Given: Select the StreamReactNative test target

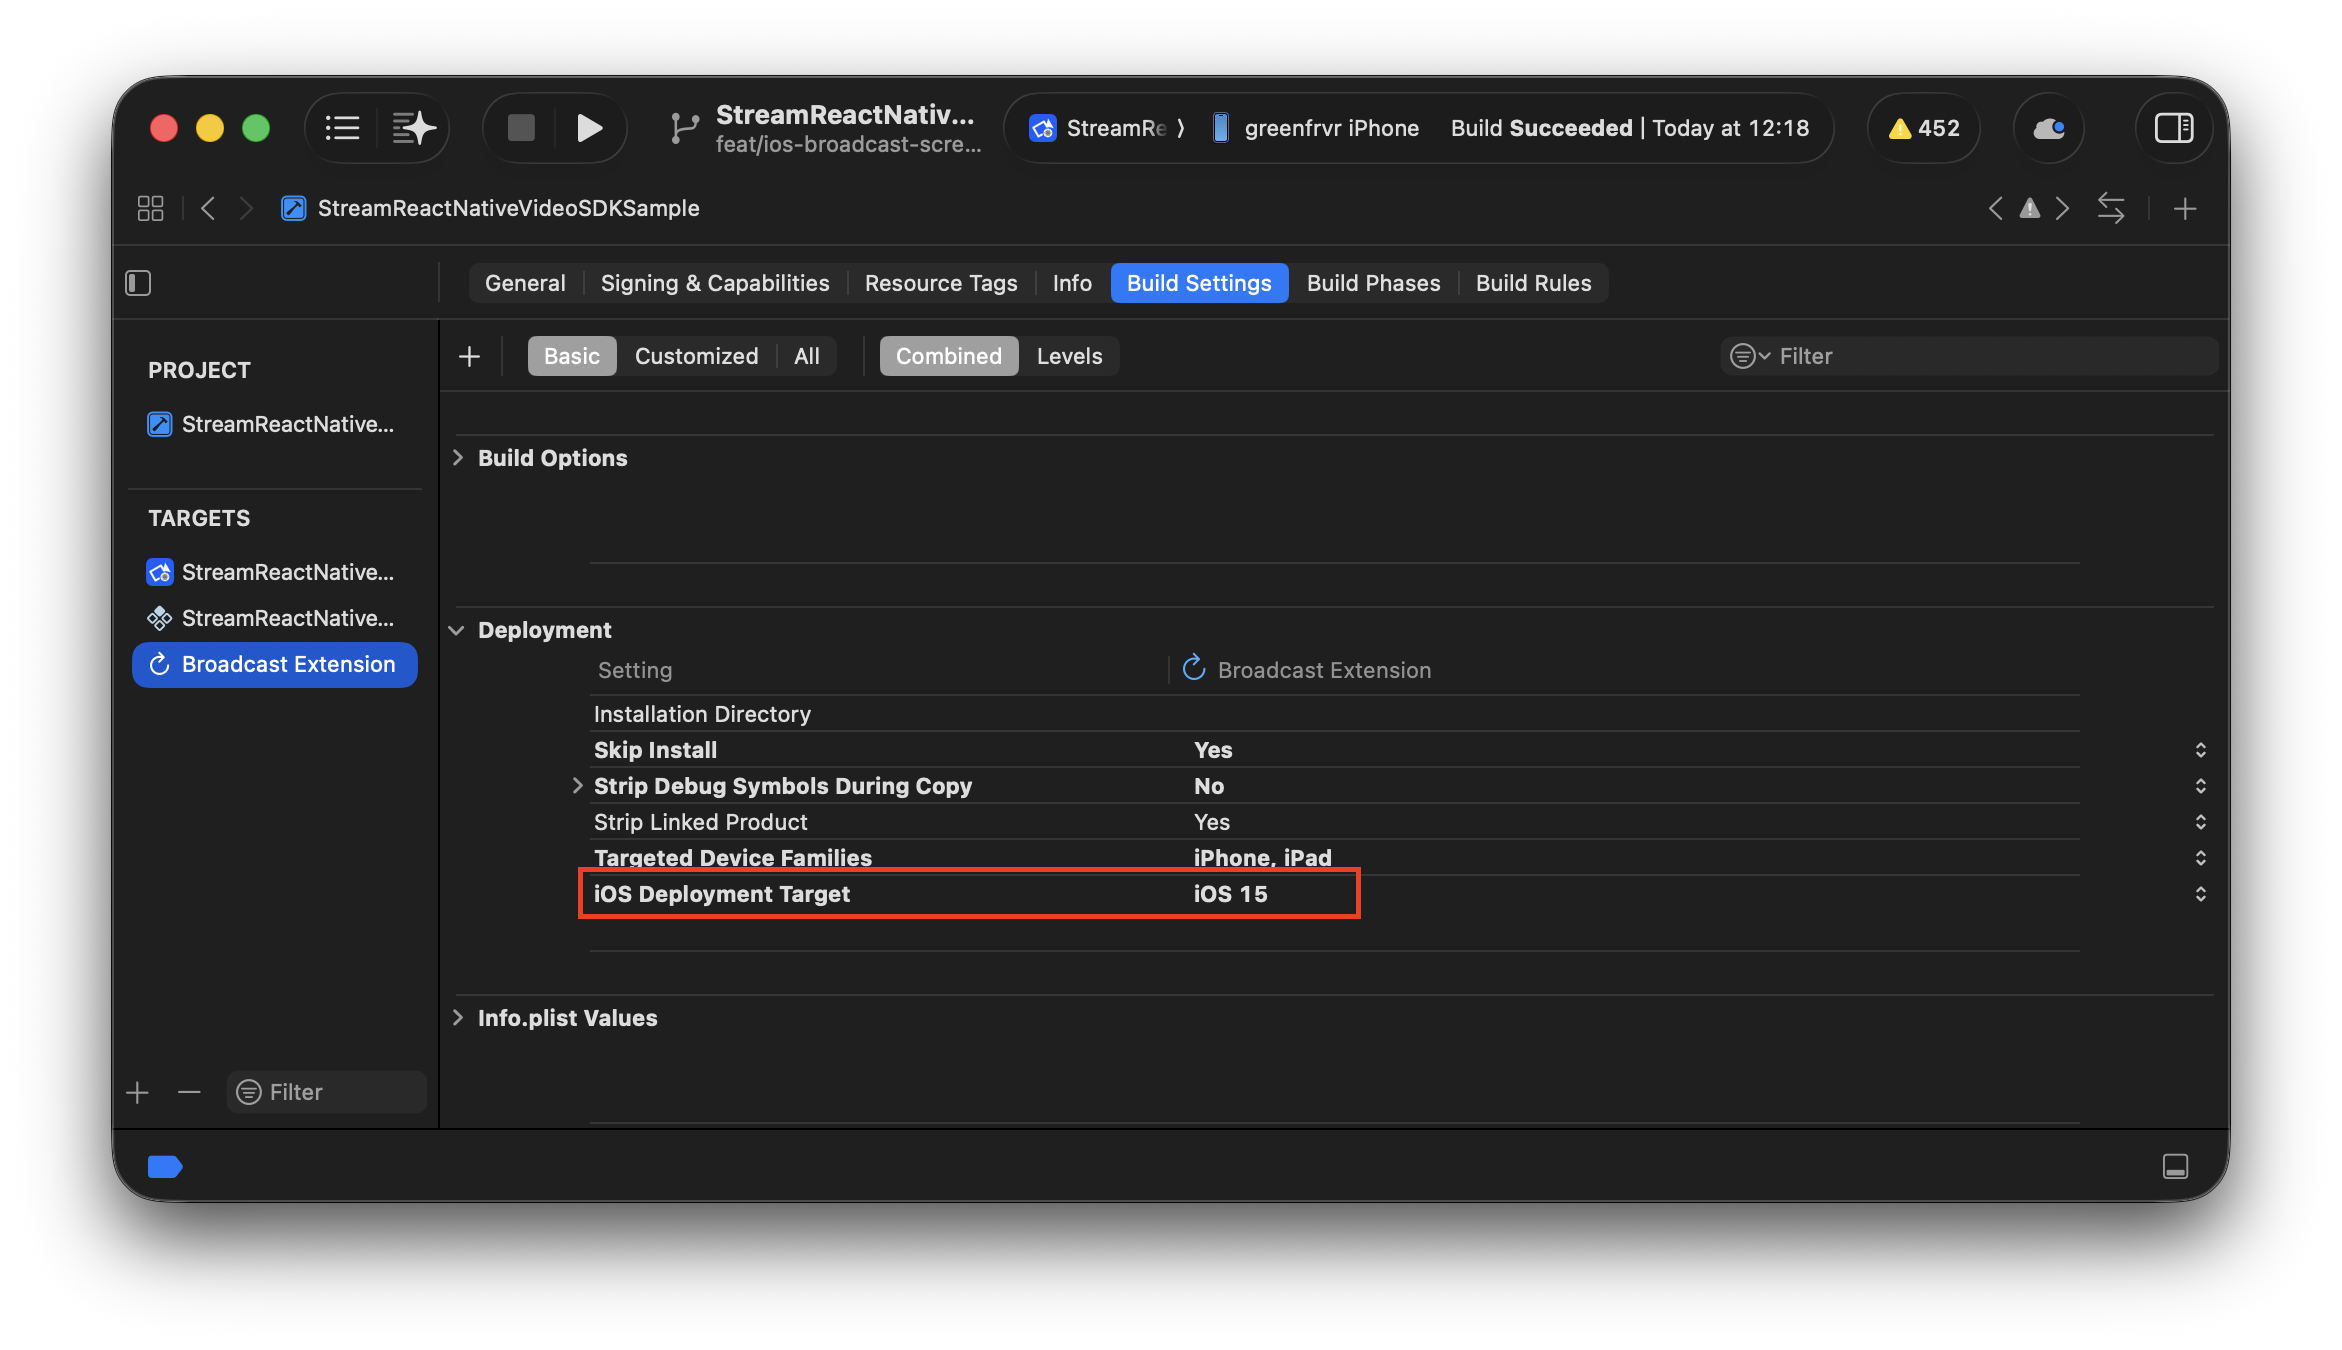Looking at the screenshot, I should tap(273, 618).
